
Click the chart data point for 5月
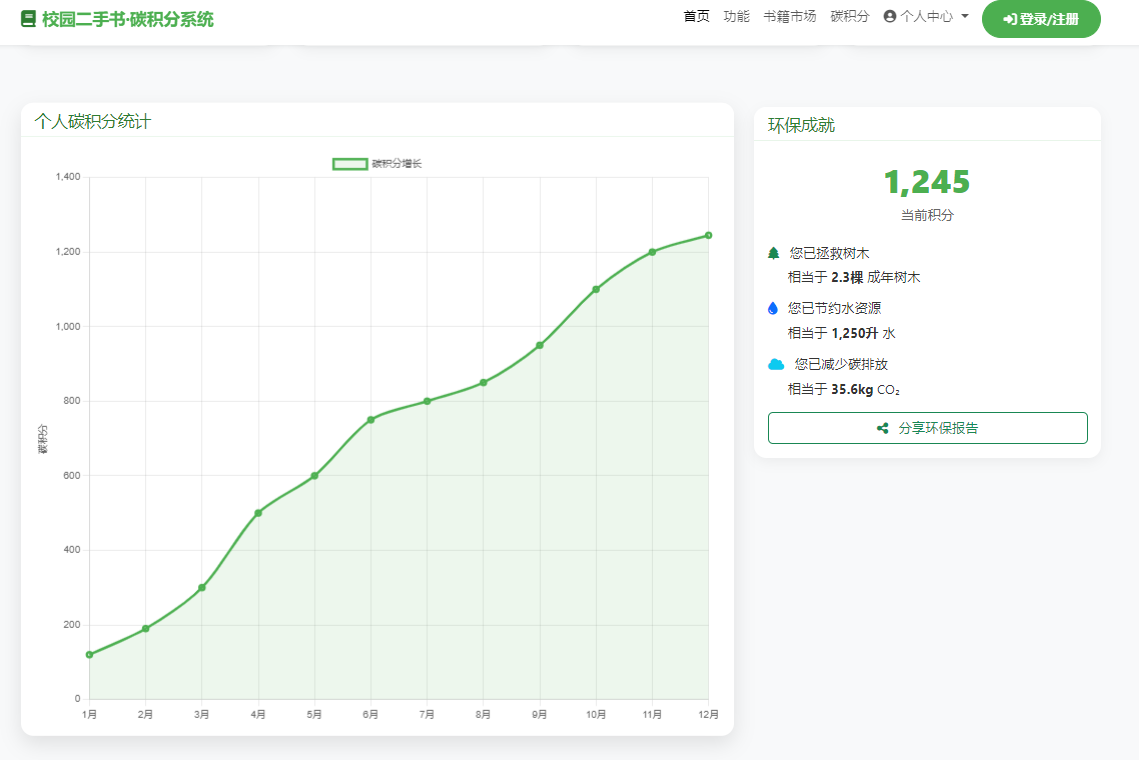[315, 476]
